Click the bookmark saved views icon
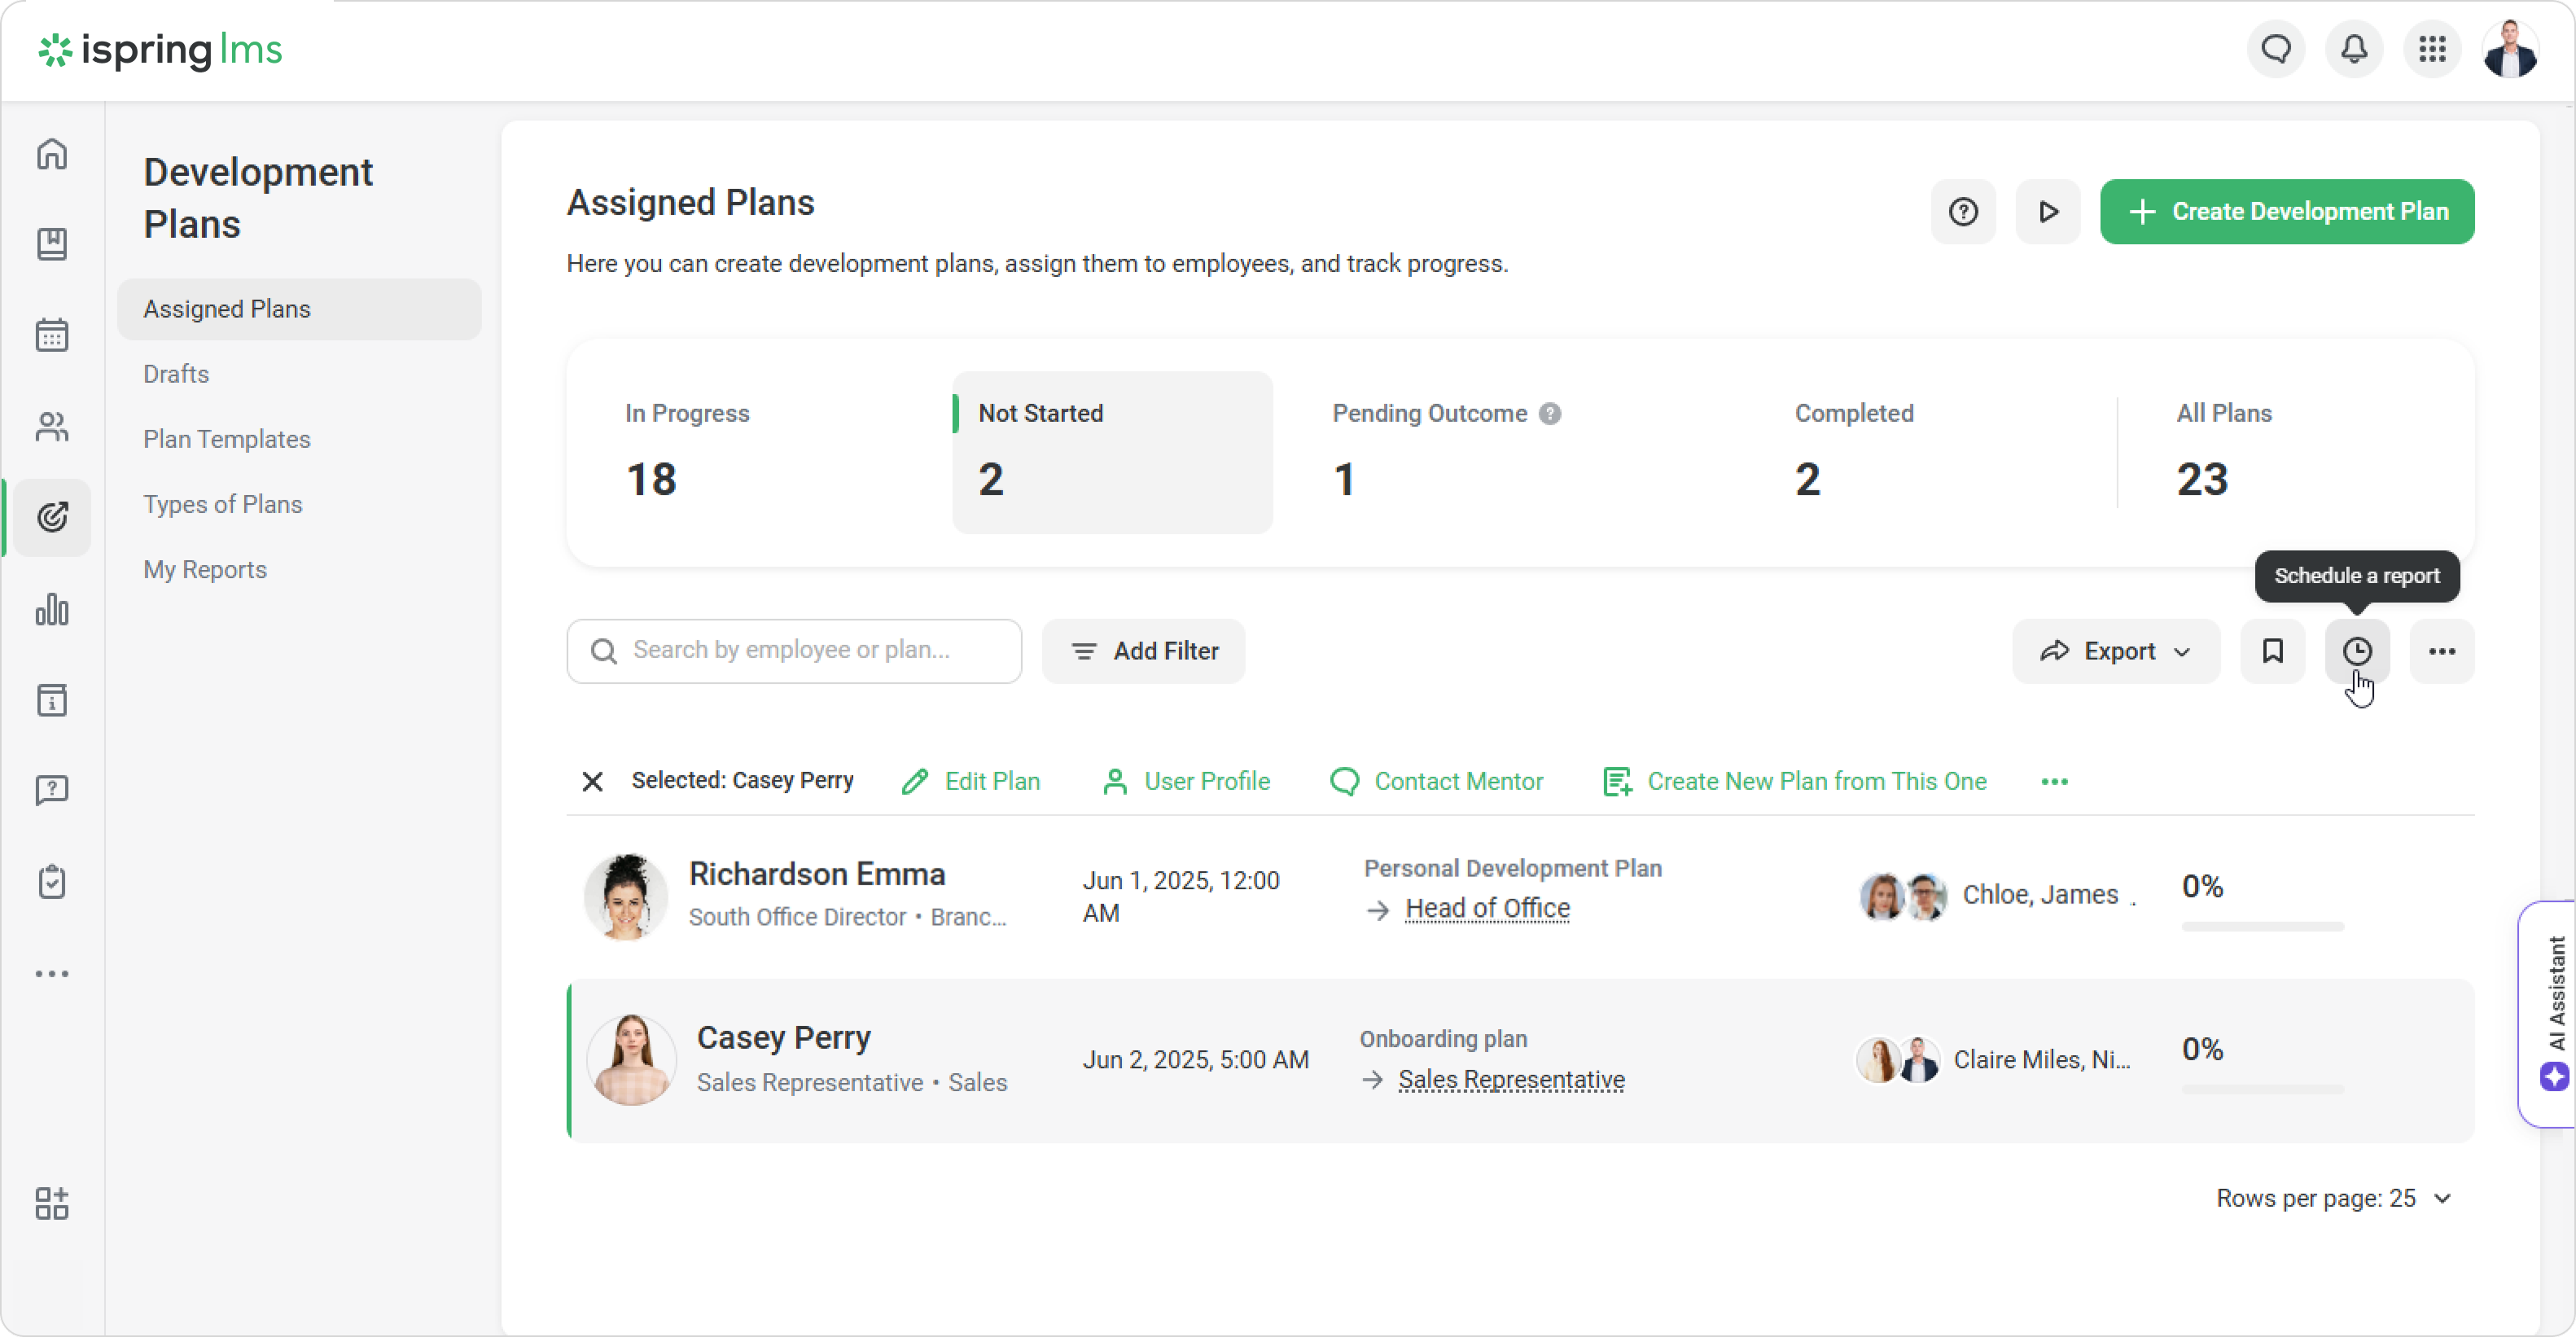Viewport: 2576px width, 1337px height. click(2272, 651)
